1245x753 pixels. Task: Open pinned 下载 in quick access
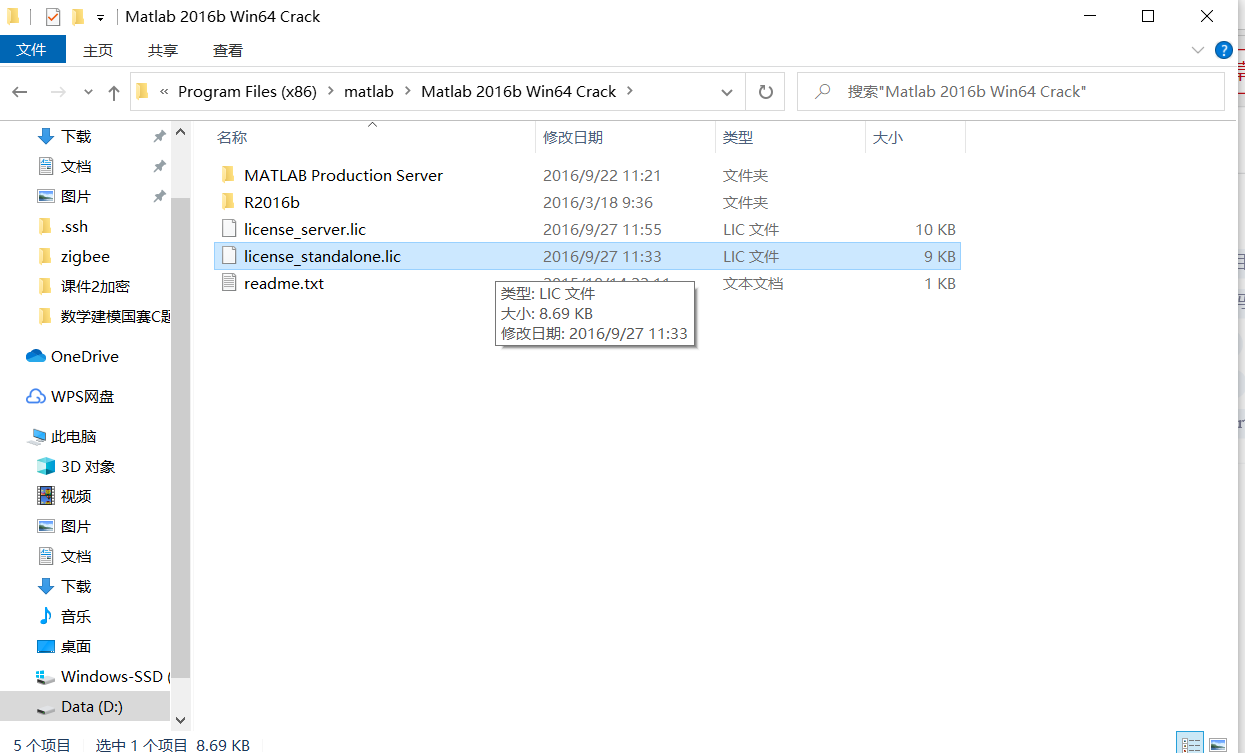click(76, 136)
